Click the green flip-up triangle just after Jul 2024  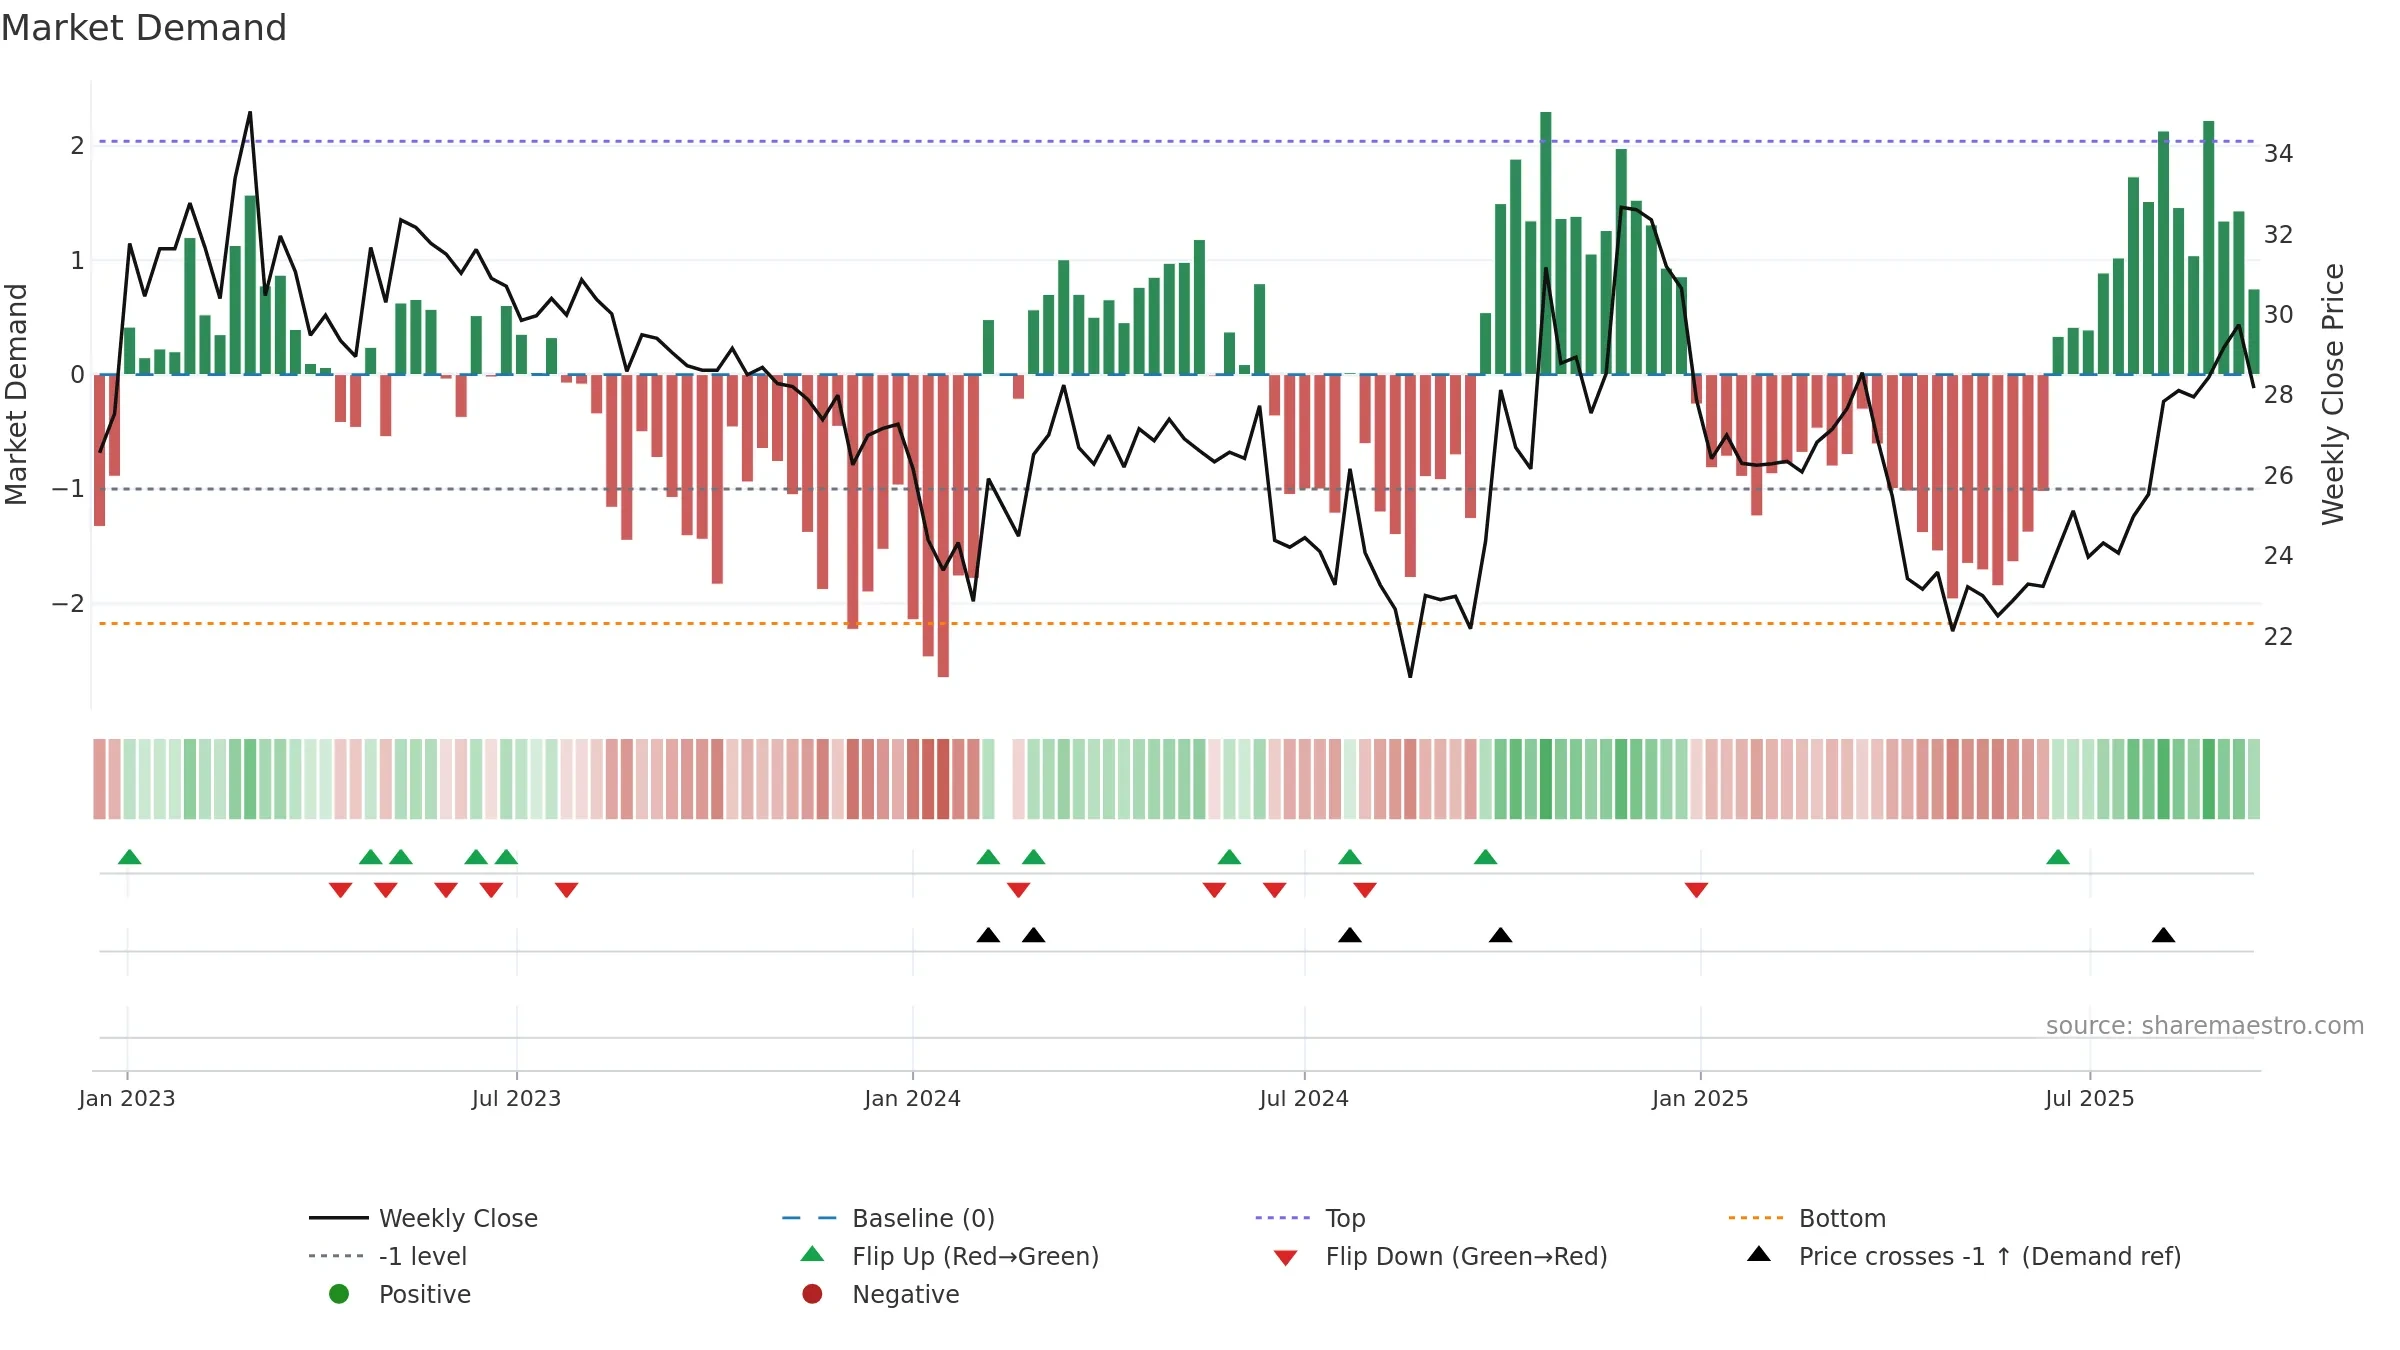point(1350,857)
